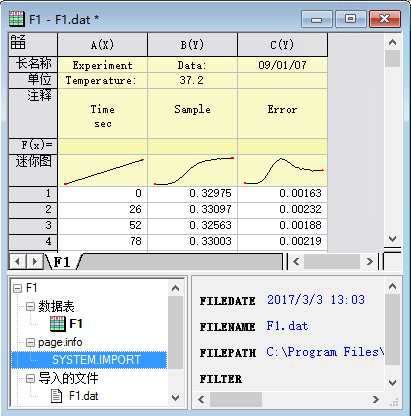
Task: Select row 4 header
Action: coord(33,242)
